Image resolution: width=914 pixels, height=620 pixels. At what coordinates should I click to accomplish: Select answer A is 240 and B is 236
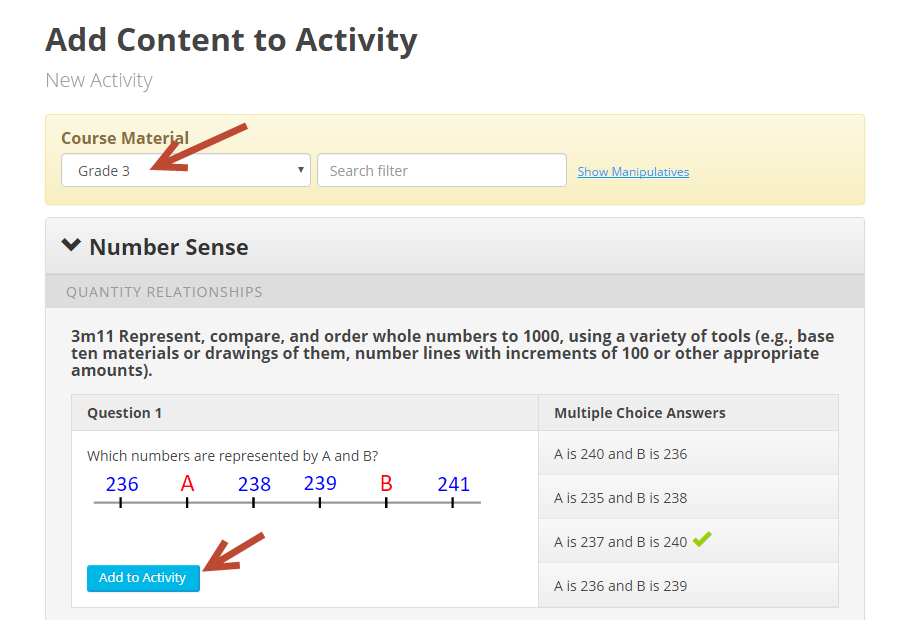(x=688, y=453)
